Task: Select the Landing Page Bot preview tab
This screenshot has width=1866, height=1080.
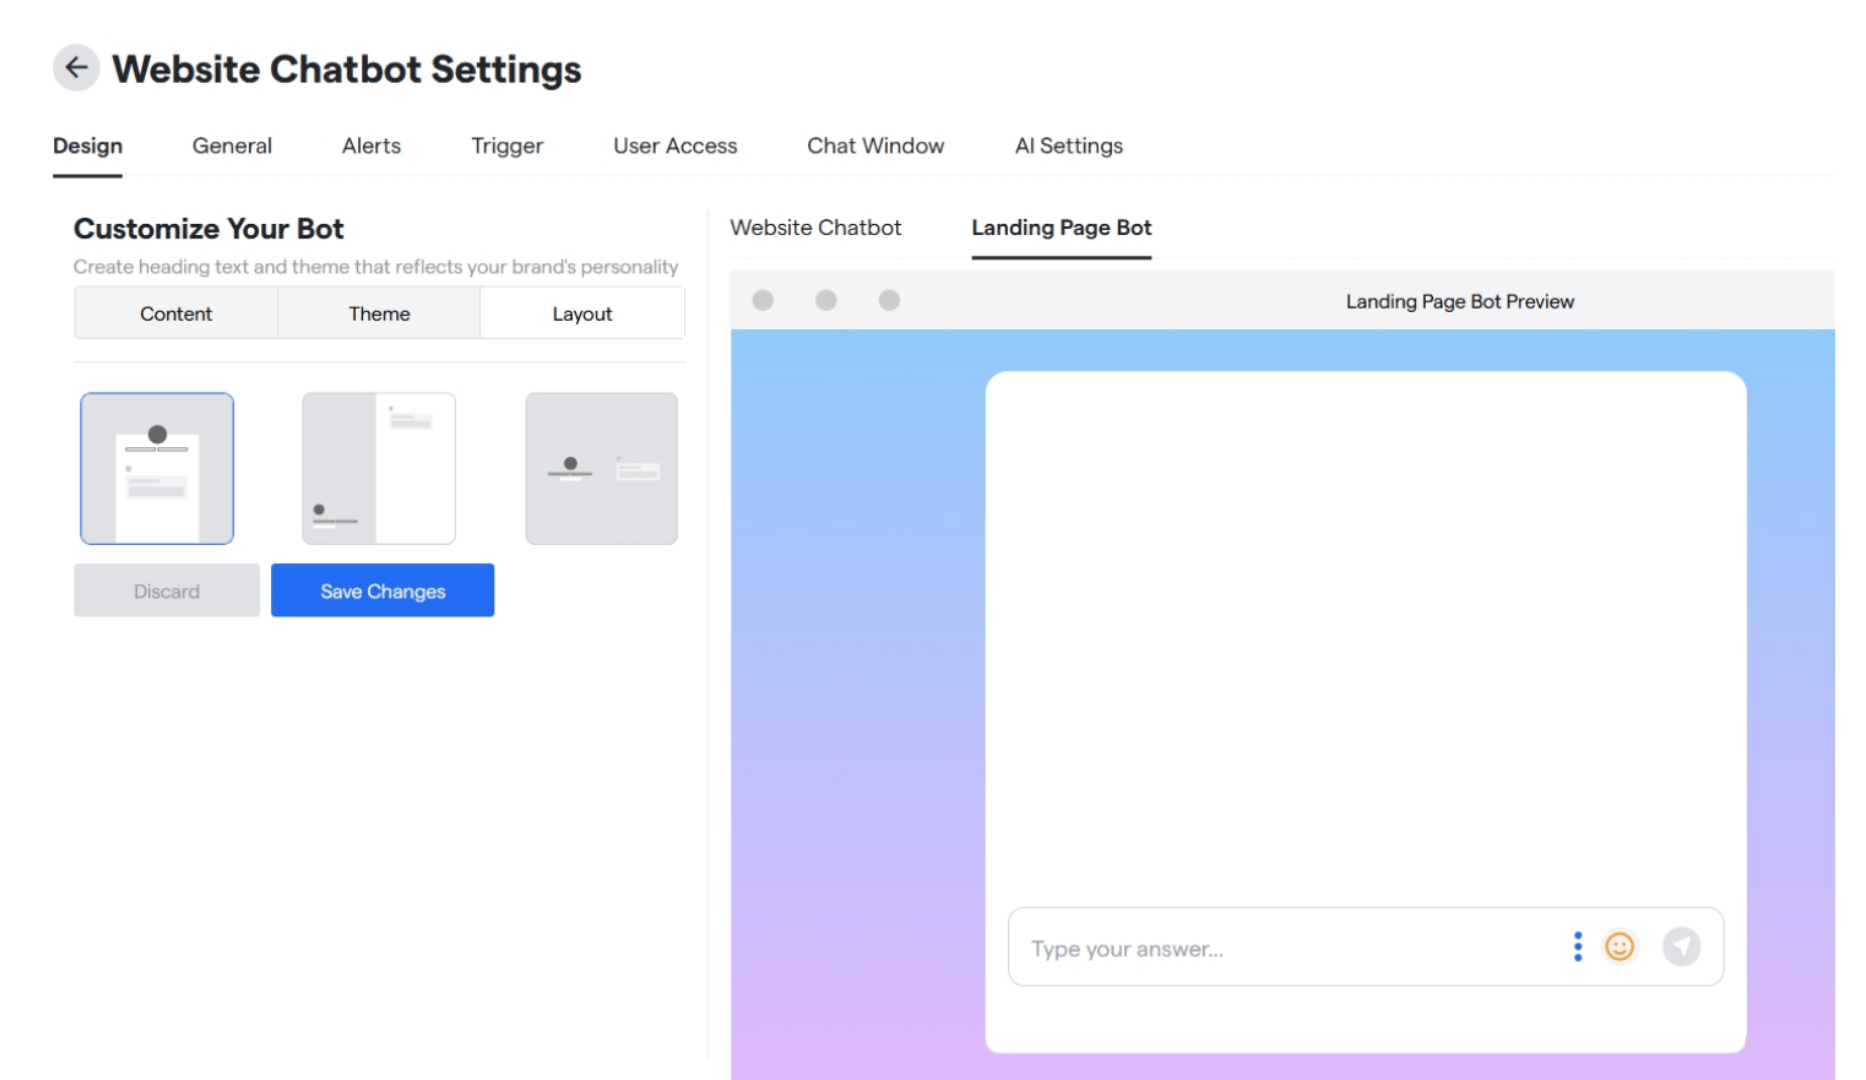Action: [x=1061, y=228]
